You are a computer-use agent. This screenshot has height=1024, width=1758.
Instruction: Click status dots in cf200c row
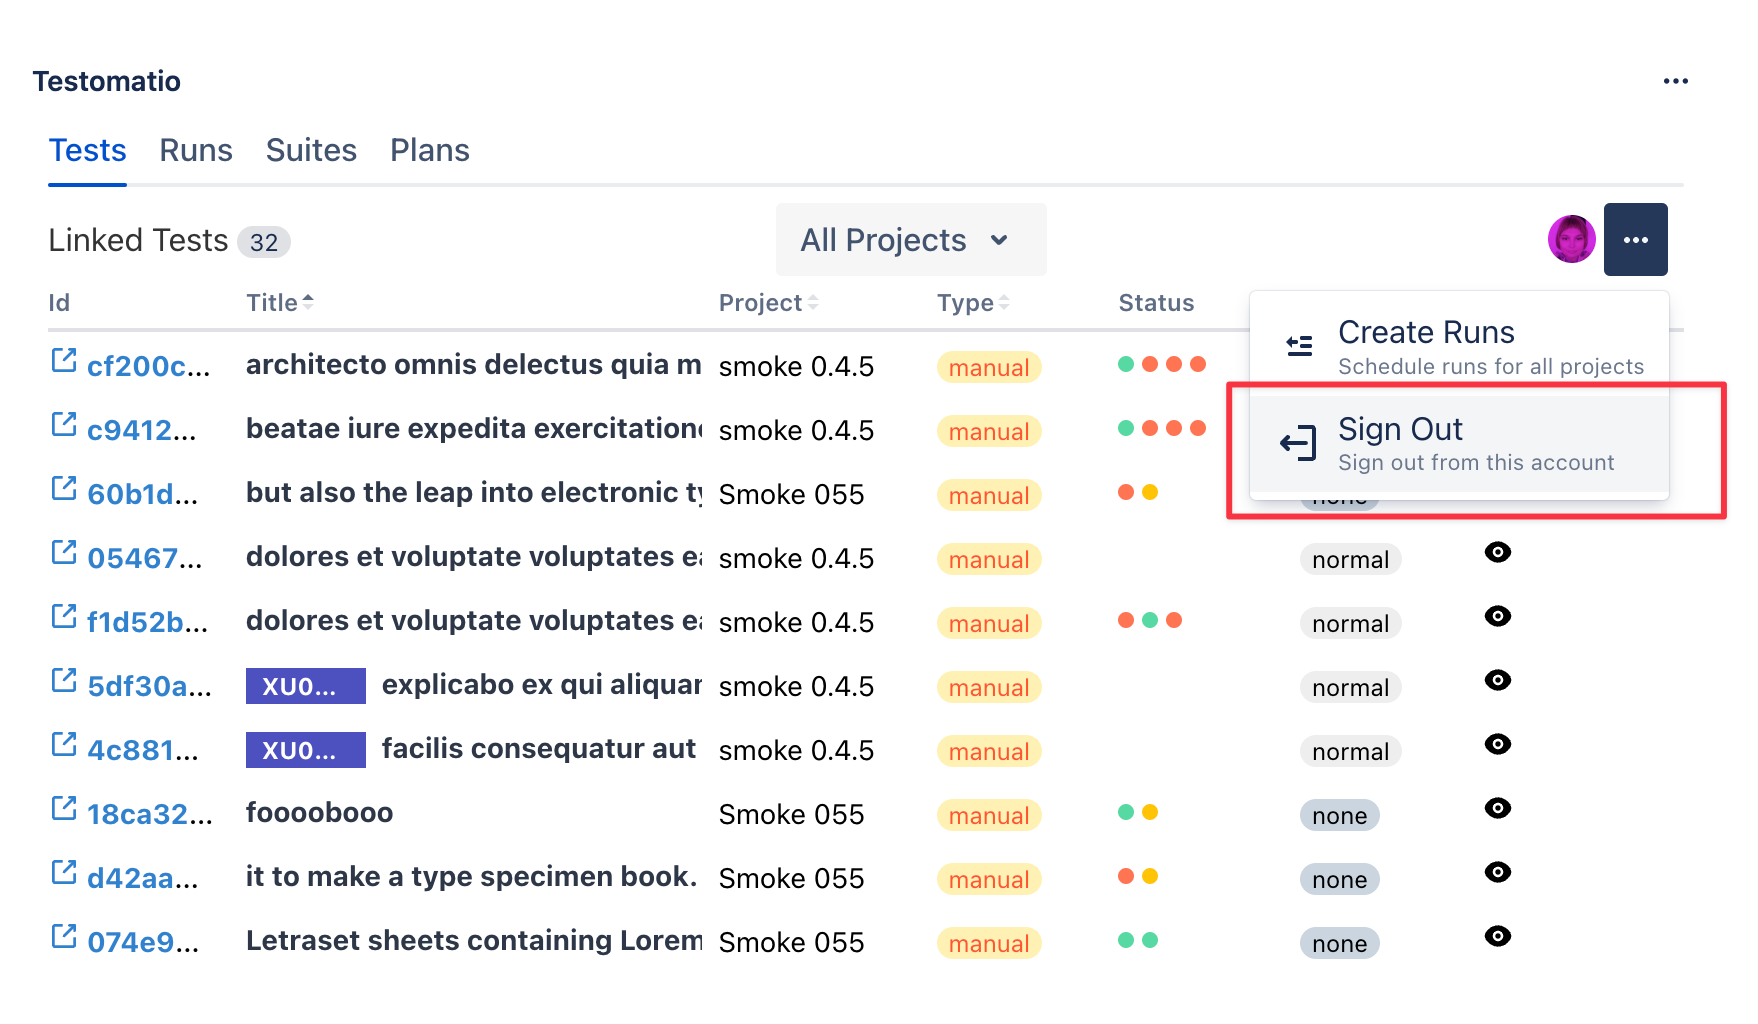(1161, 364)
